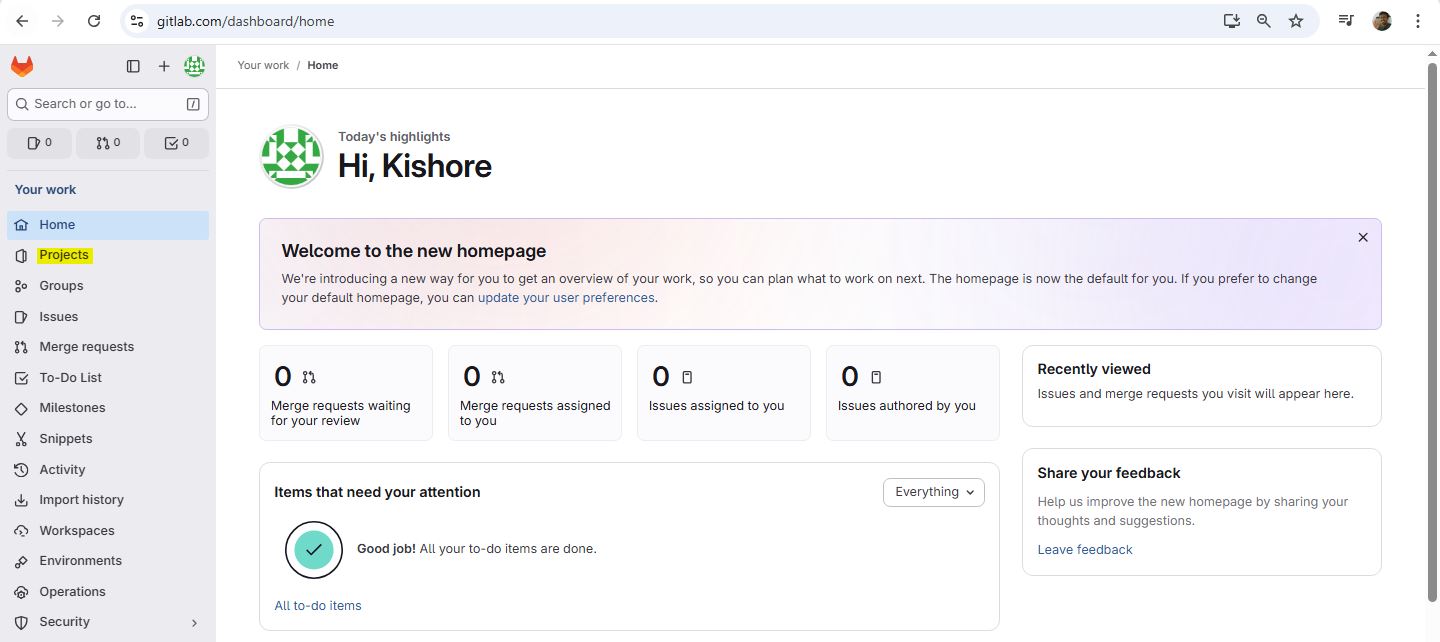Image resolution: width=1440 pixels, height=642 pixels.
Task: Click the update your user preferences link
Action: pyautogui.click(x=566, y=298)
